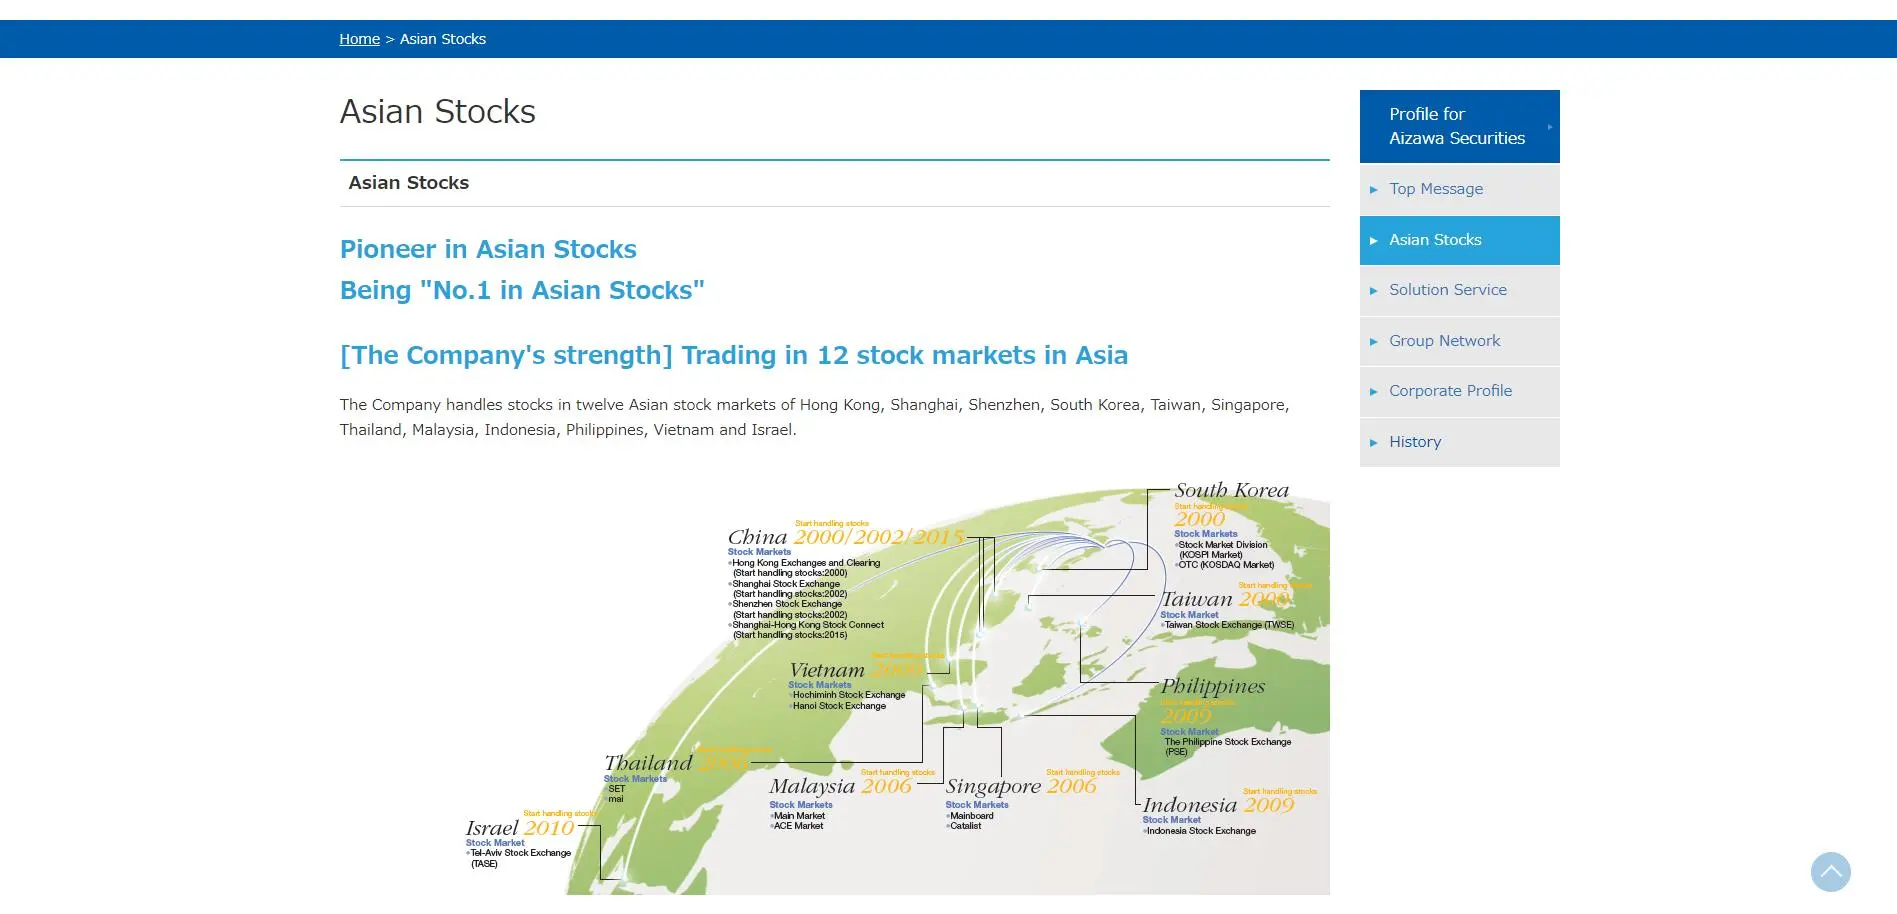
Task: Click the arrow beside Corporate Profile
Action: (x=1374, y=392)
